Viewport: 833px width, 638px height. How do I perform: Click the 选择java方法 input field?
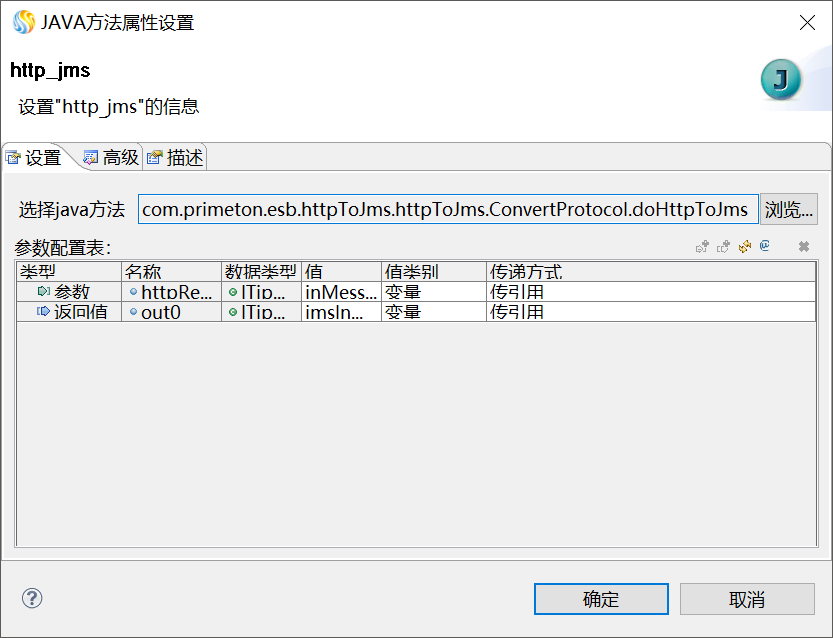[x=448, y=209]
